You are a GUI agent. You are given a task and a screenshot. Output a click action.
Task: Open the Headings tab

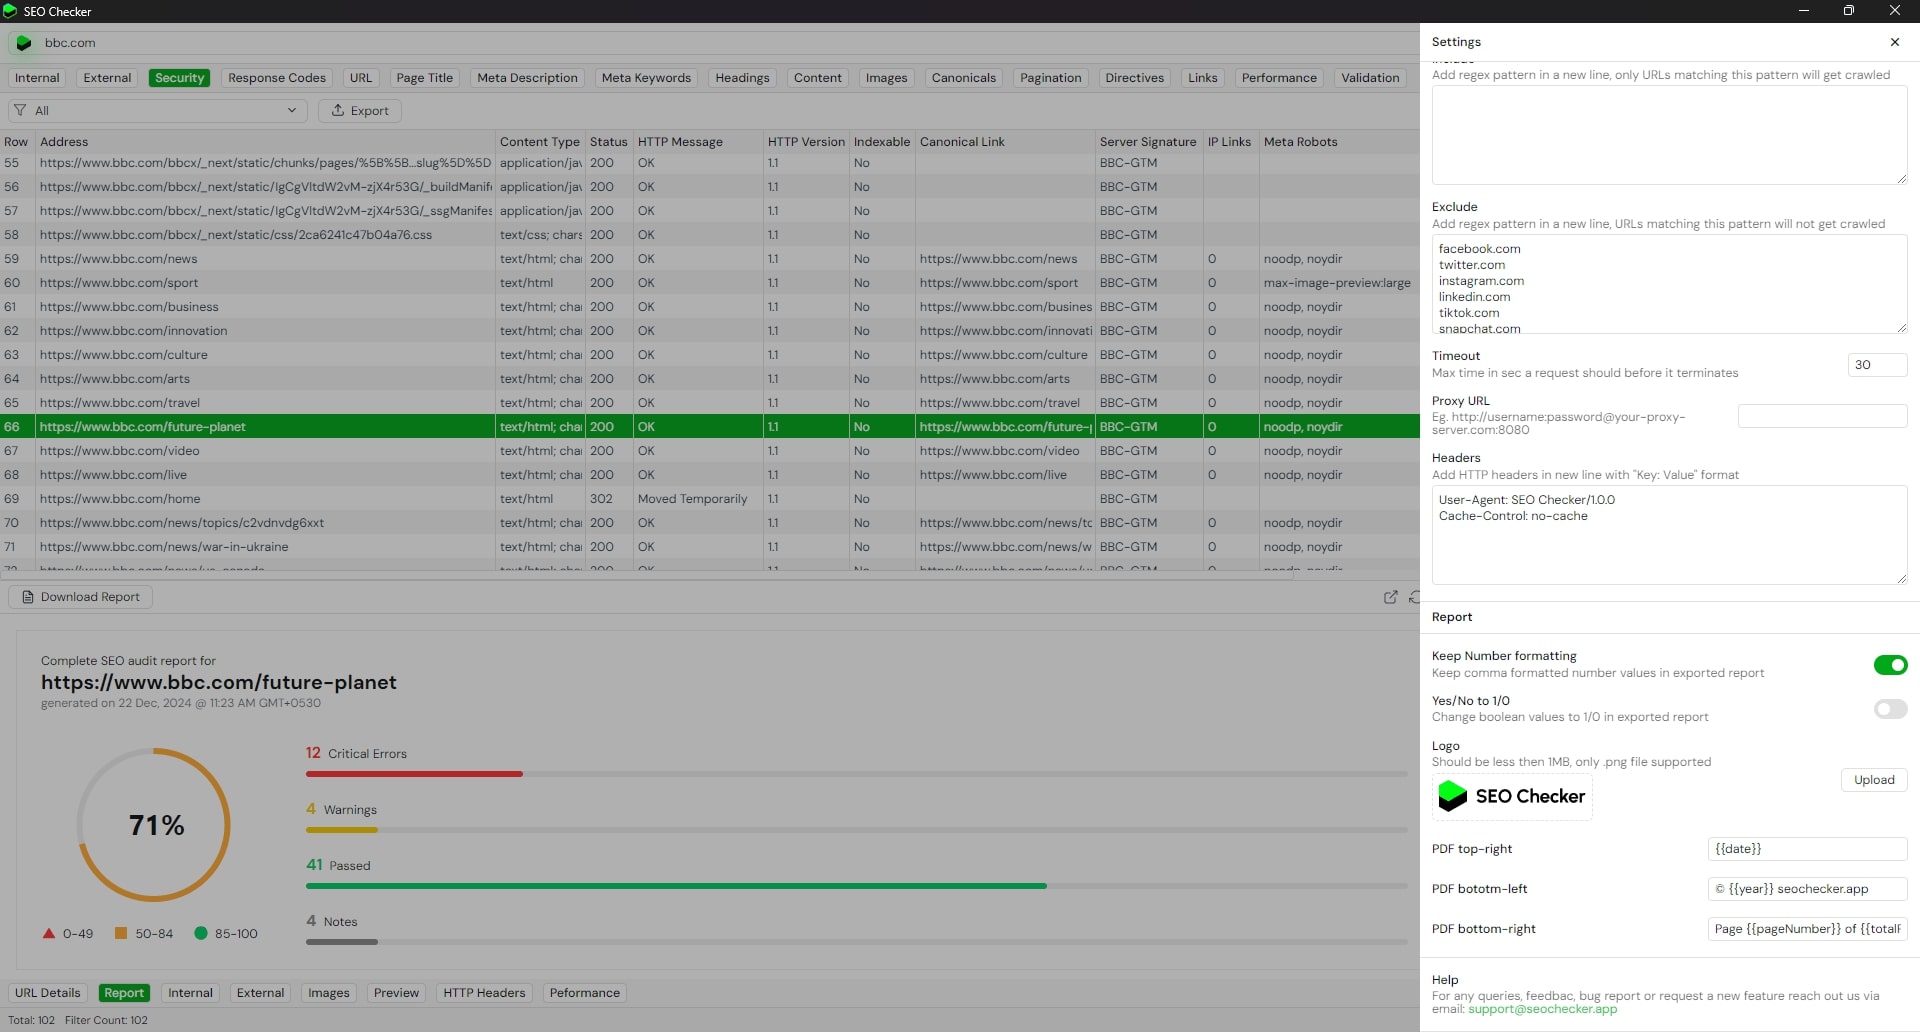click(x=742, y=78)
